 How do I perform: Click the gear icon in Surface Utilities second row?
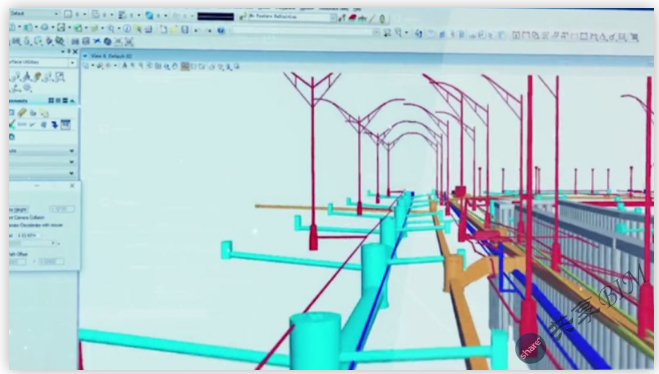pos(27,88)
